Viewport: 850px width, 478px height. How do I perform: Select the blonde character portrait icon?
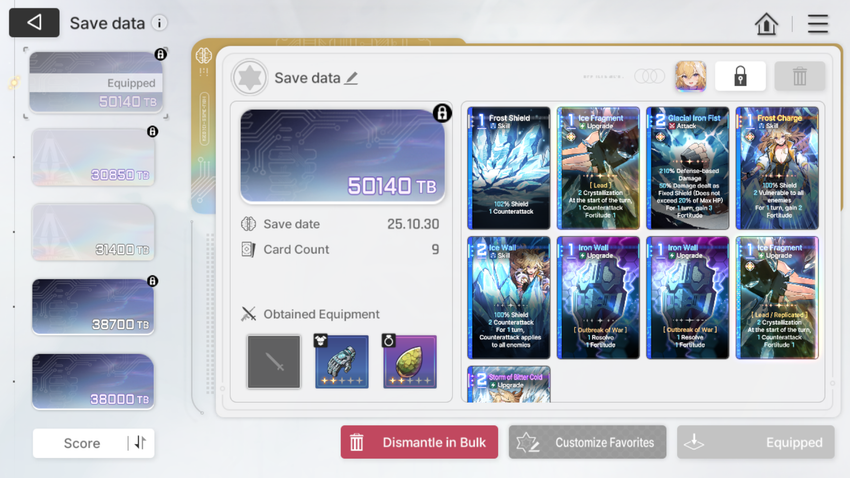pyautogui.click(x=690, y=76)
